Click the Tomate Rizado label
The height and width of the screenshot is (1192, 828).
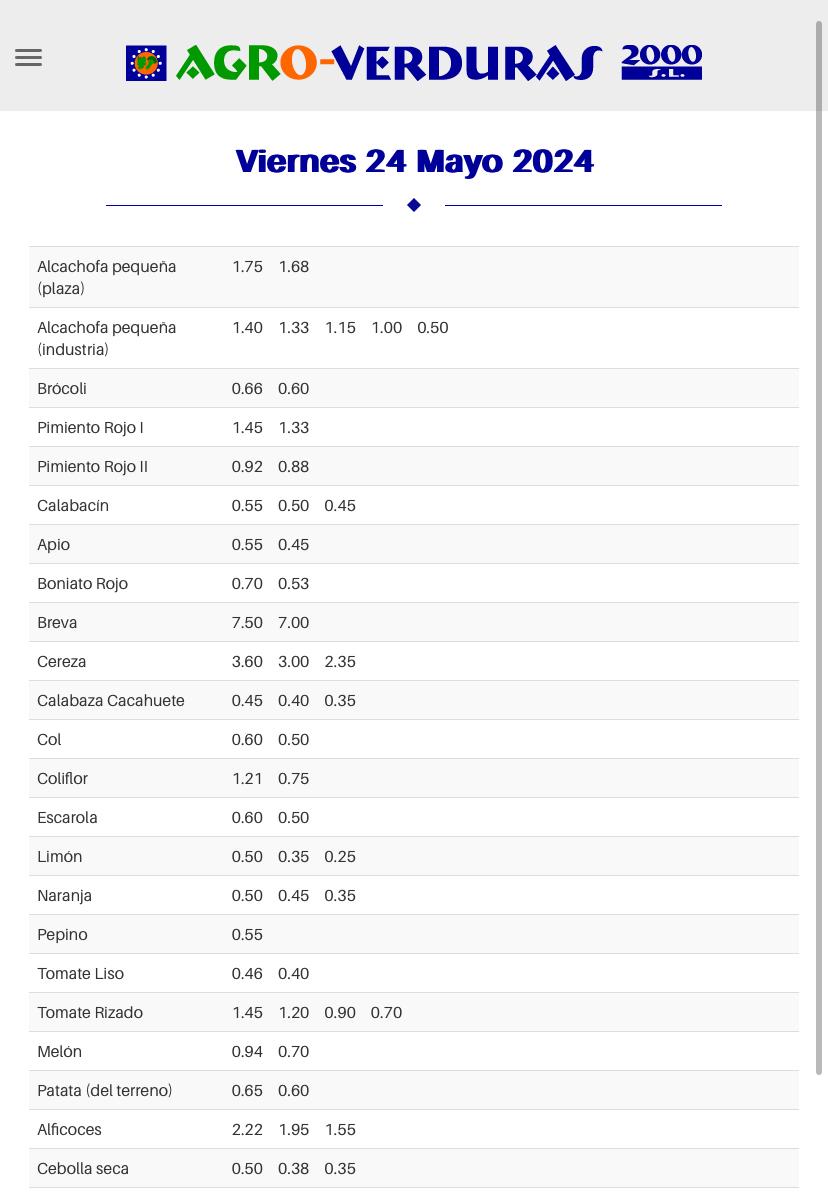point(90,1013)
